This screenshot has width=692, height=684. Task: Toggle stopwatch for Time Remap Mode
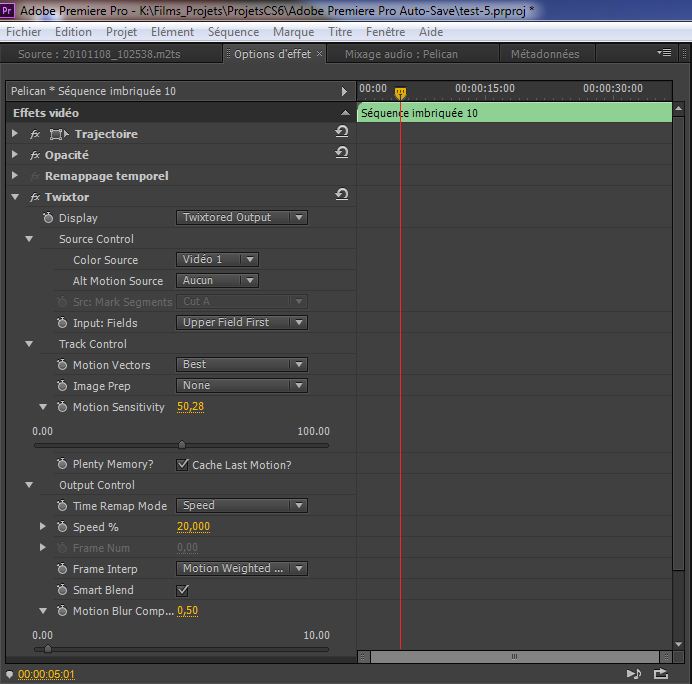[x=62, y=506]
